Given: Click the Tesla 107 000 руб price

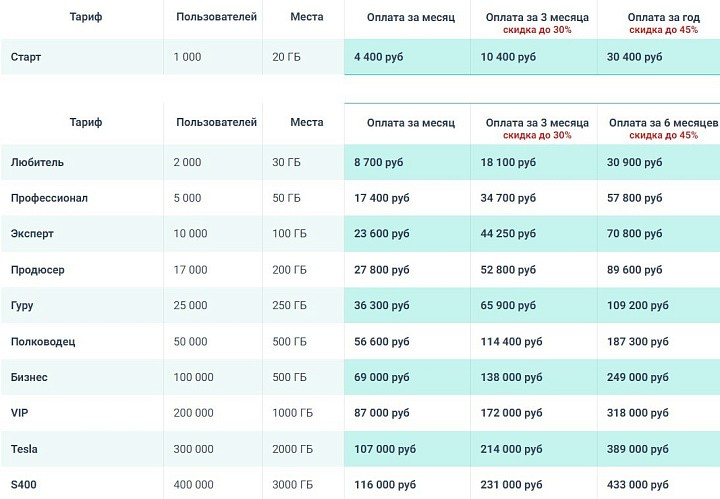Looking at the screenshot, I should pyautogui.click(x=385, y=449).
